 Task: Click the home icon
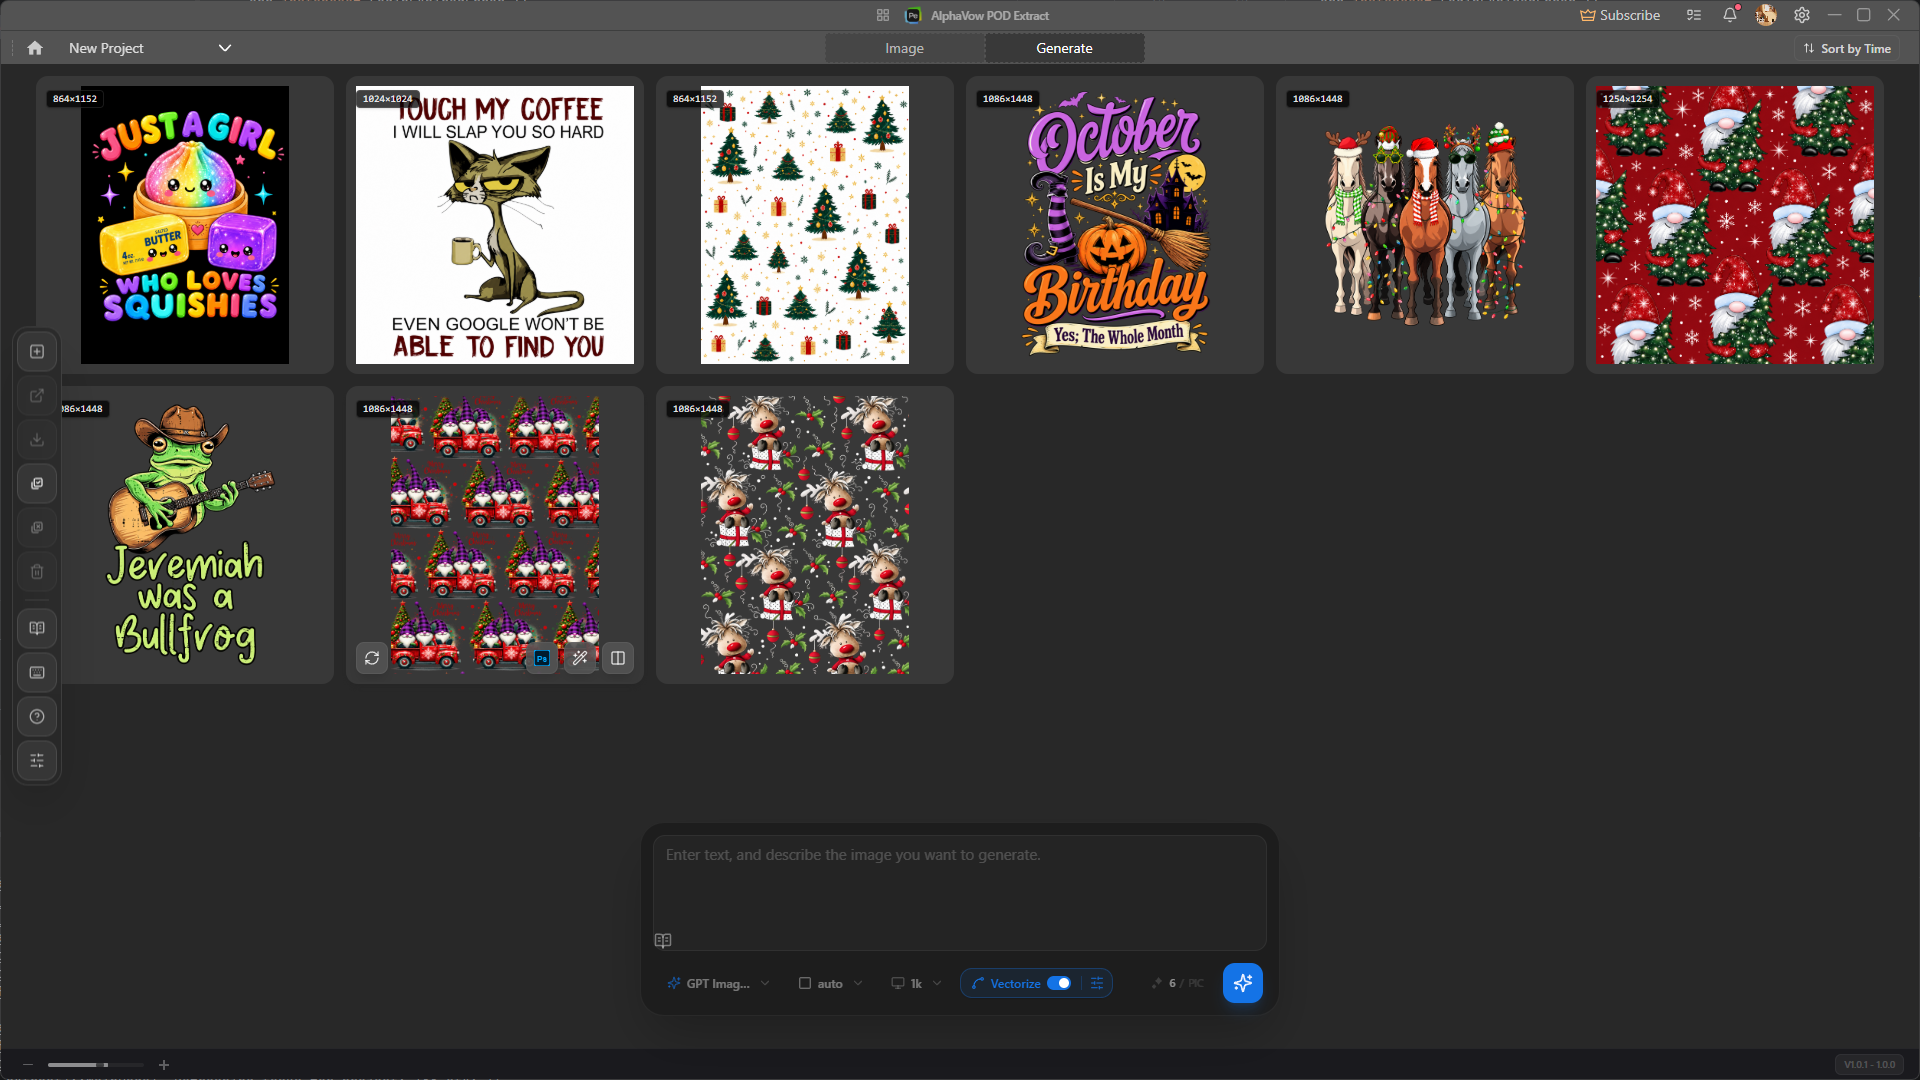(x=35, y=48)
